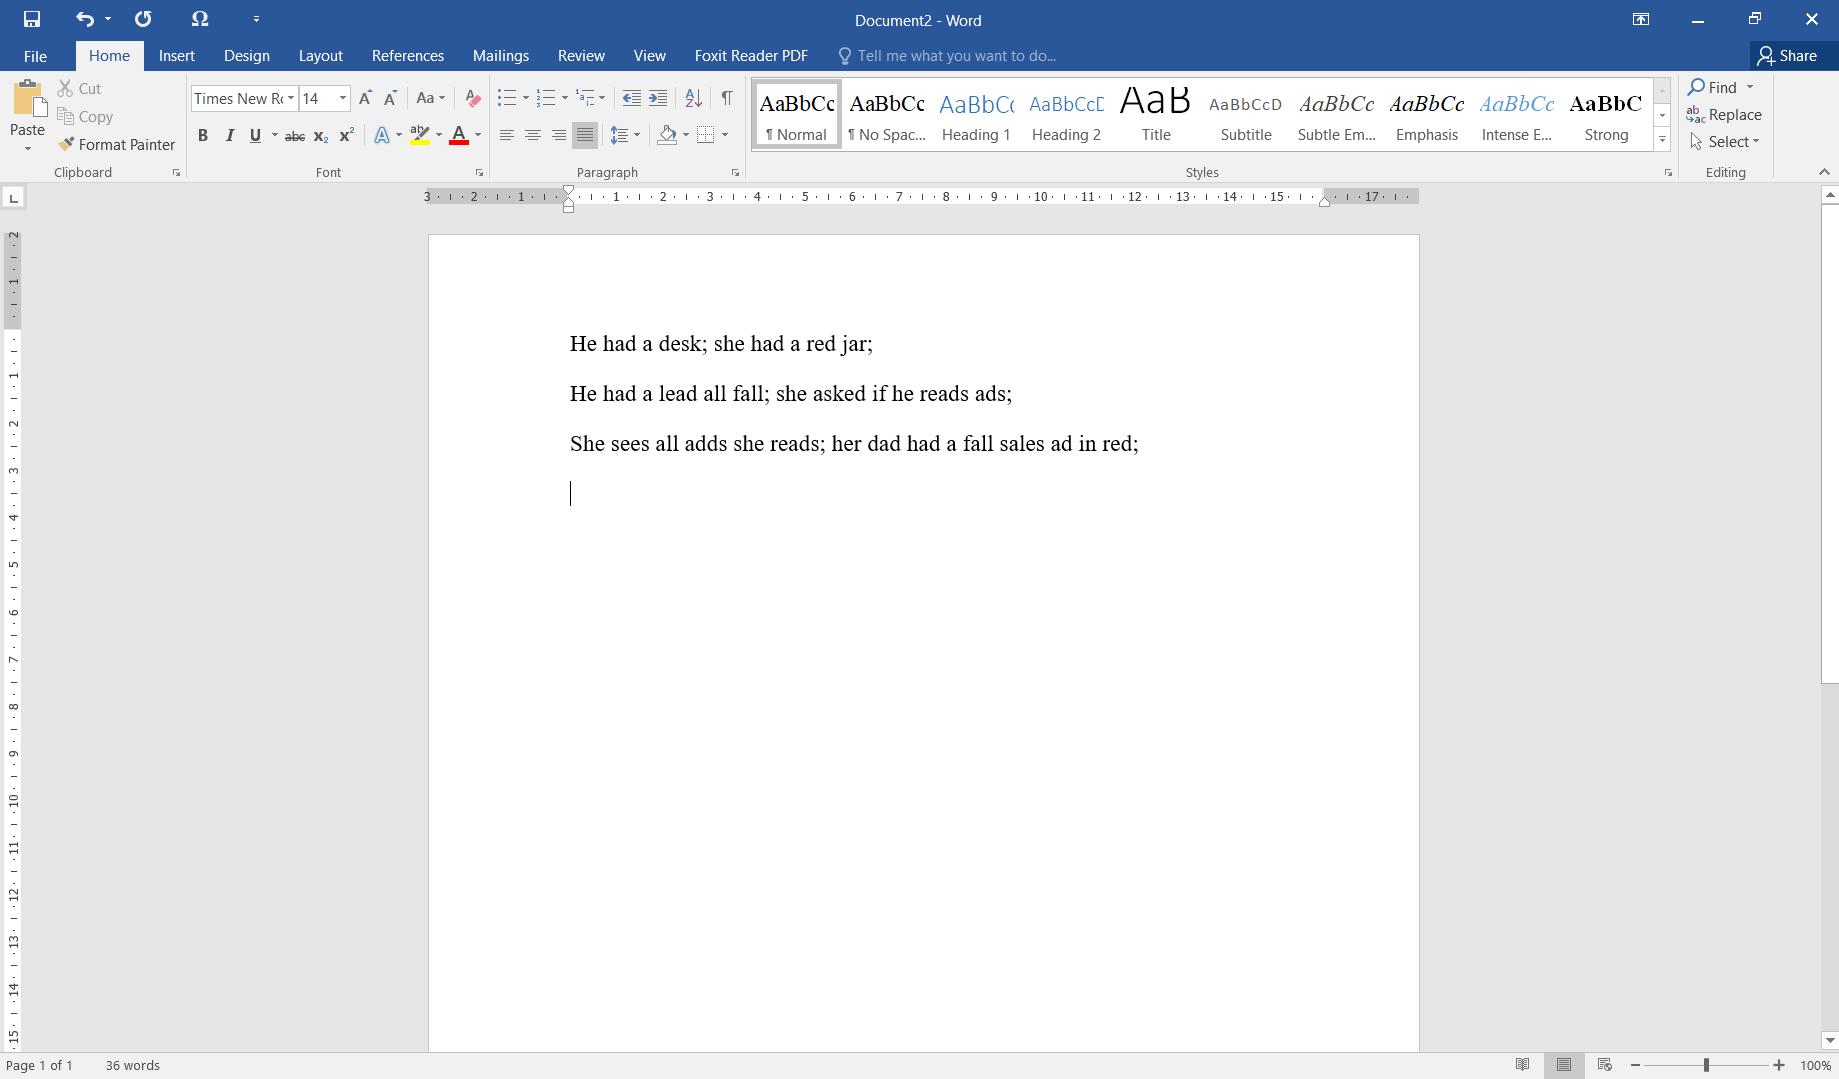Open the font color dropdown arrow
The width and height of the screenshot is (1839, 1079).
click(x=478, y=135)
